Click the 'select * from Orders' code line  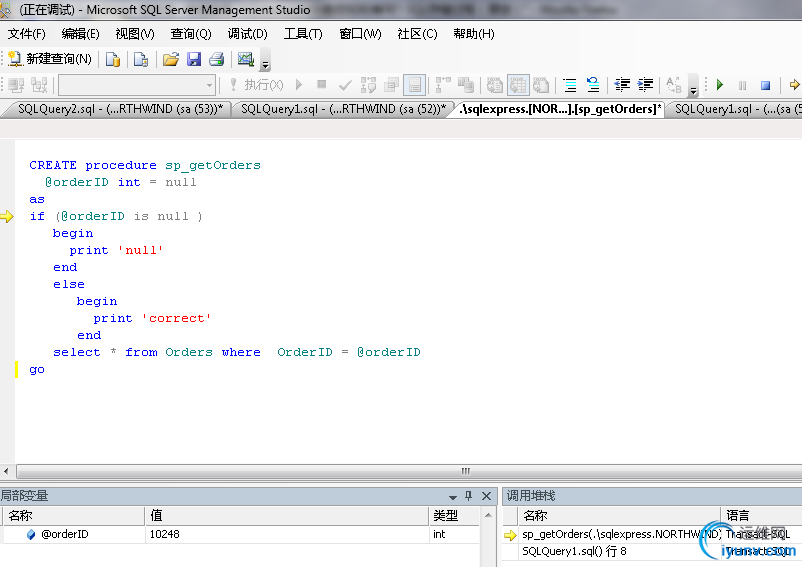pyautogui.click(x=237, y=352)
